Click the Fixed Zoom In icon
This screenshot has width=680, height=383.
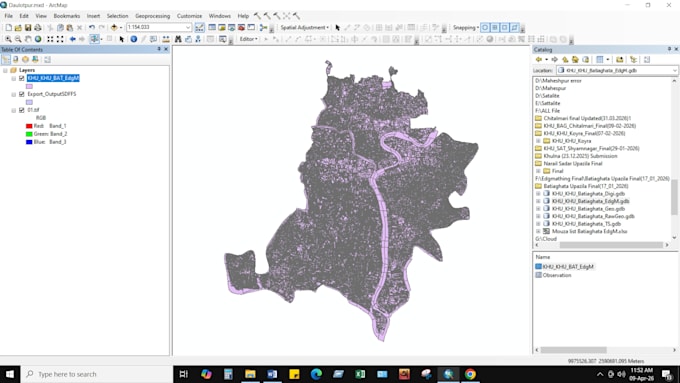click(50, 39)
